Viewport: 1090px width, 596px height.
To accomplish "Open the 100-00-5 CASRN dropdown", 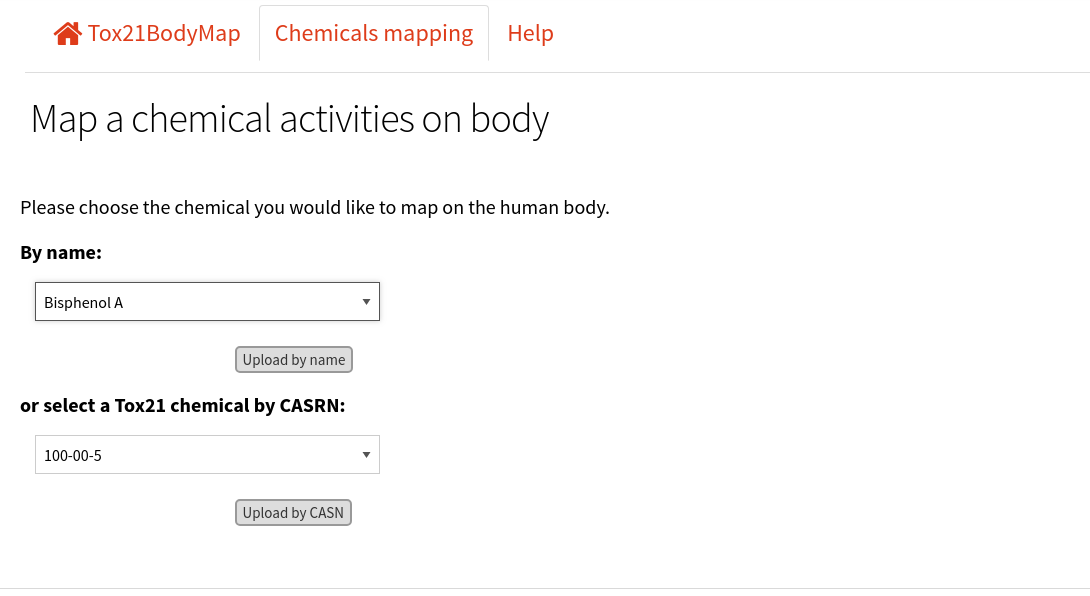I will point(207,455).
